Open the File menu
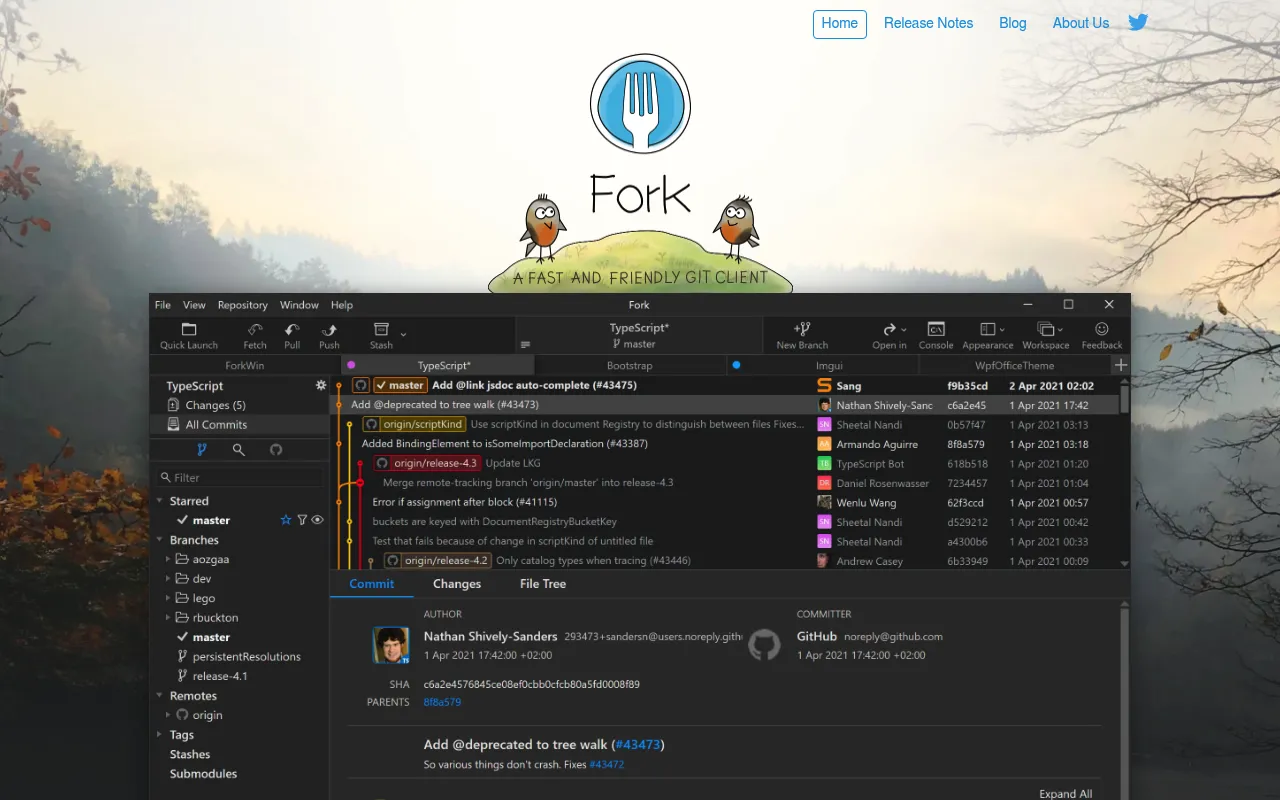Viewport: 1280px width, 800px height. pyautogui.click(x=163, y=305)
